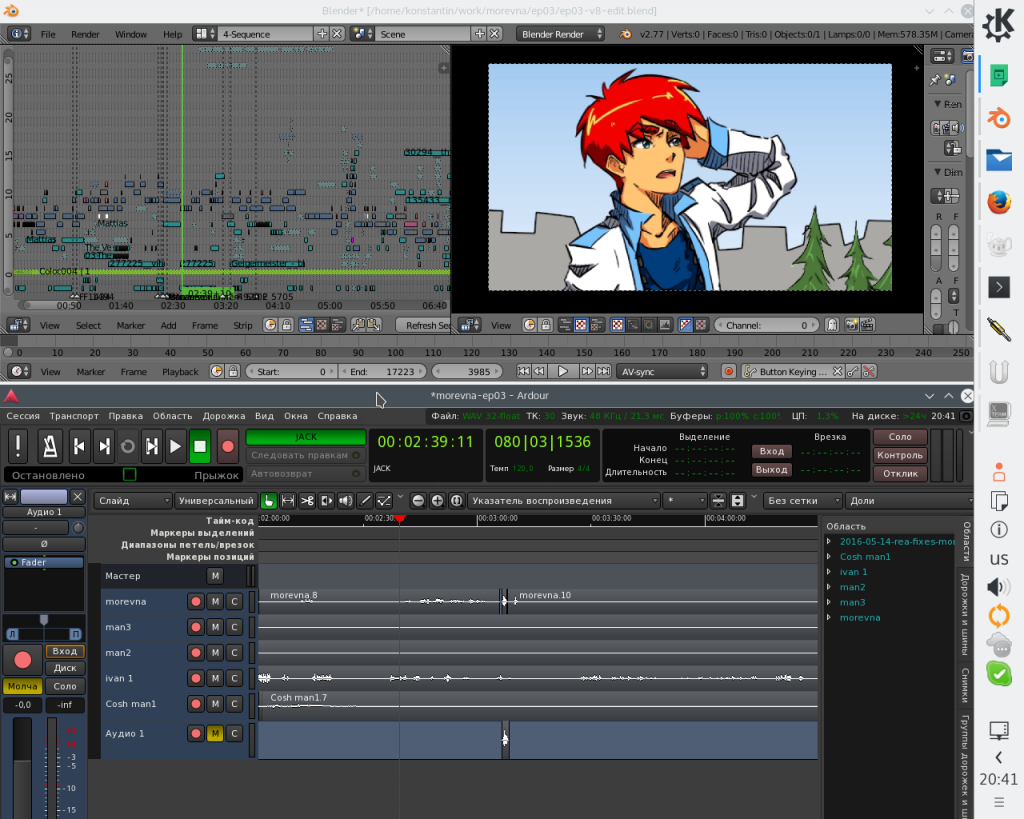Start playback with Ardour play button
This screenshot has height=819, width=1024.
175,446
